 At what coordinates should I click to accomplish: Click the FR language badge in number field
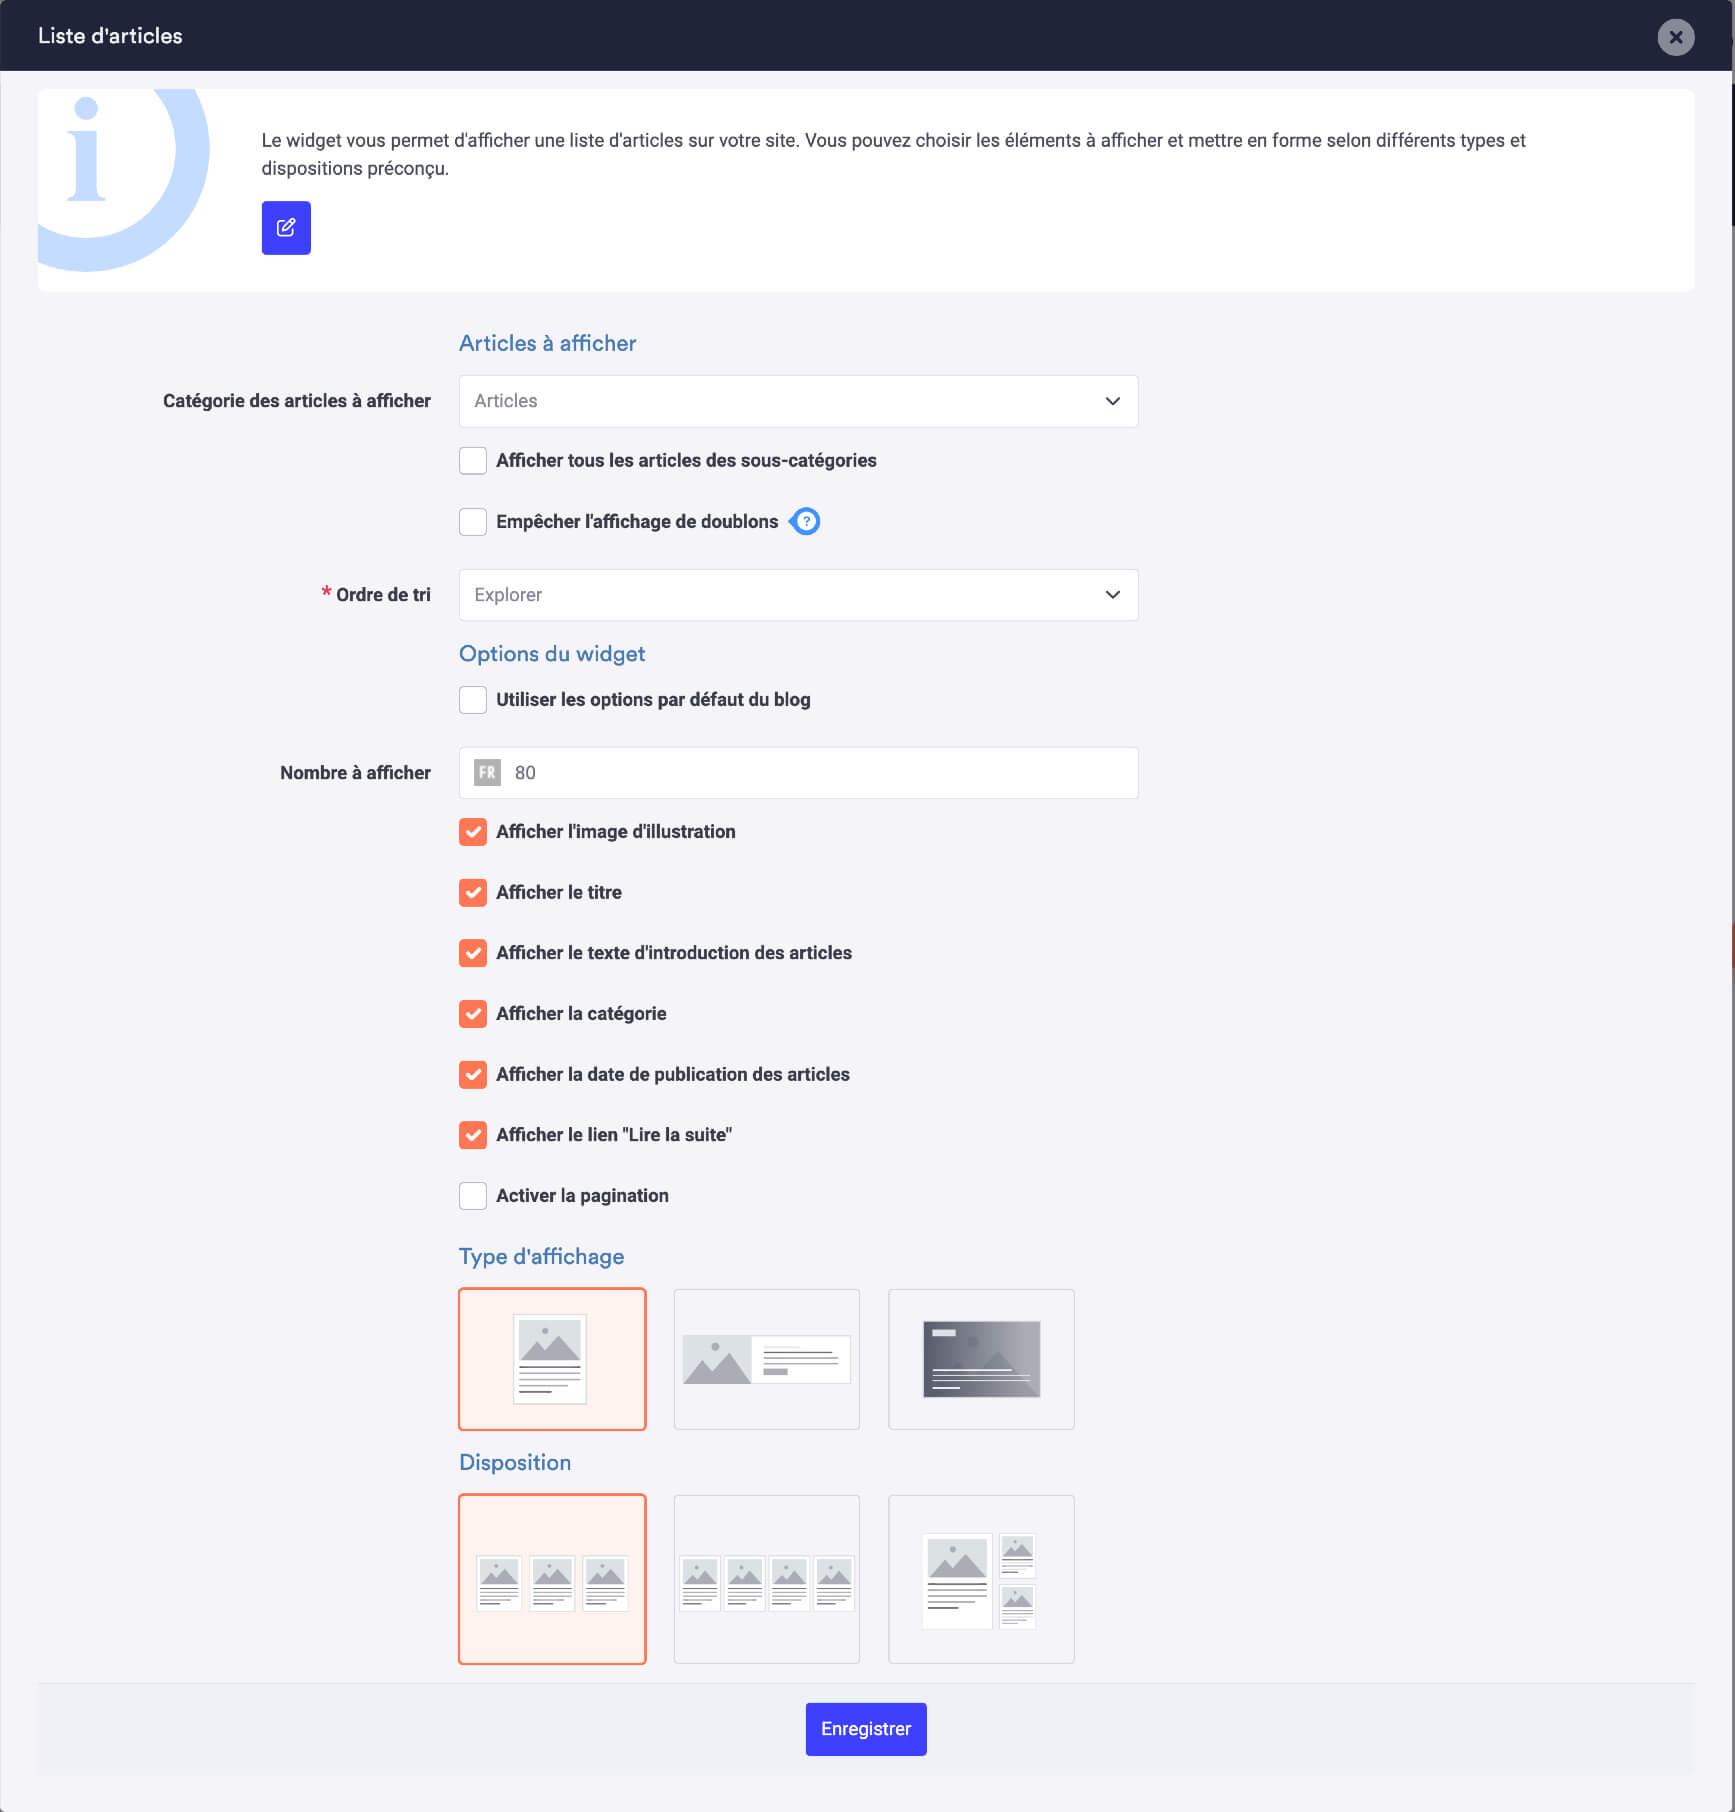[487, 773]
